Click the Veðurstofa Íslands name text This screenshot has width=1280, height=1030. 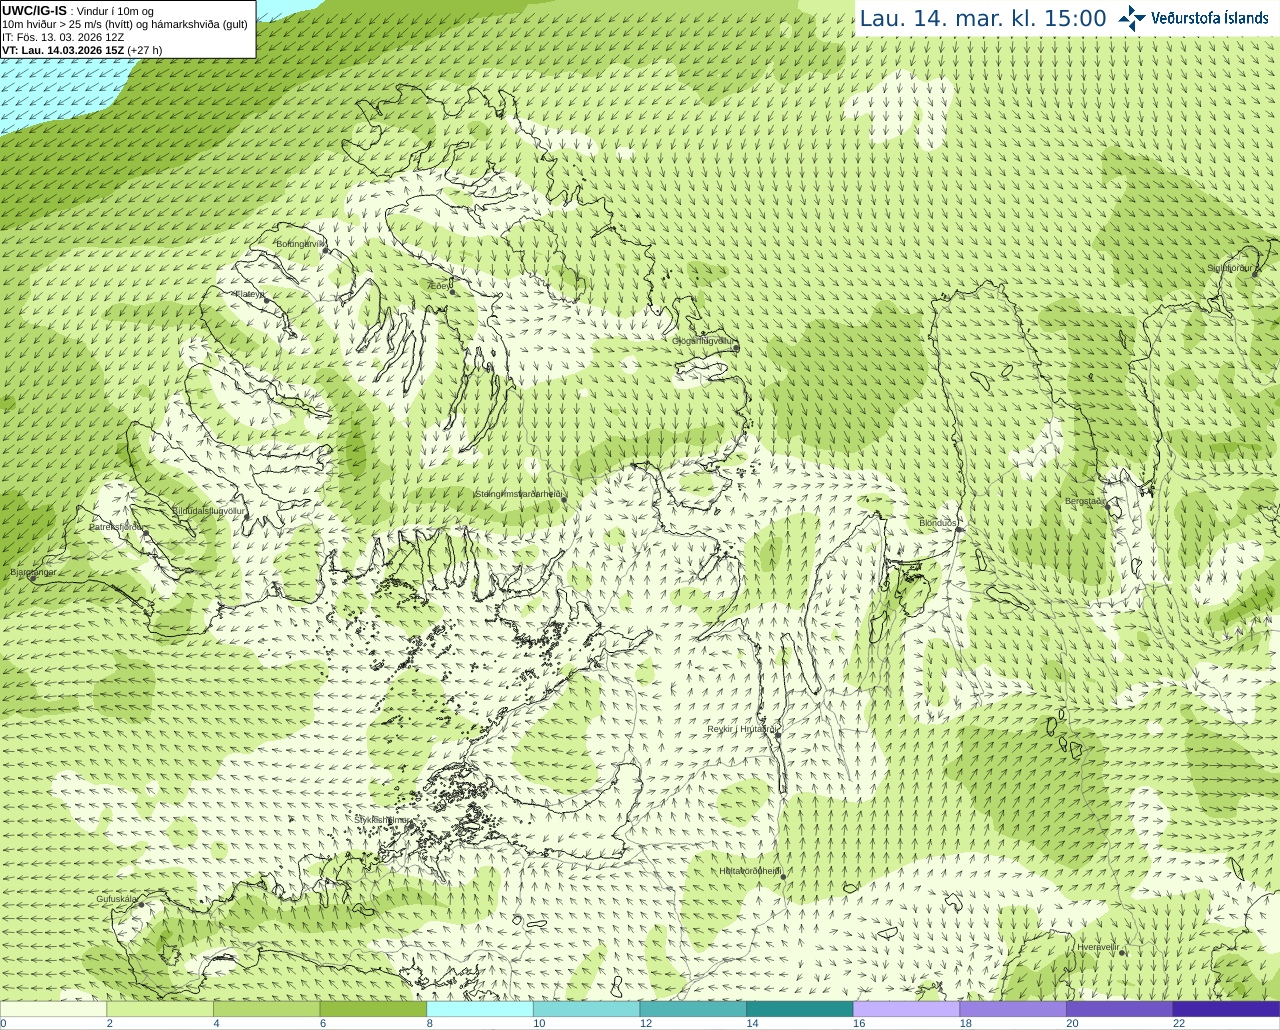pyautogui.click(x=1210, y=18)
